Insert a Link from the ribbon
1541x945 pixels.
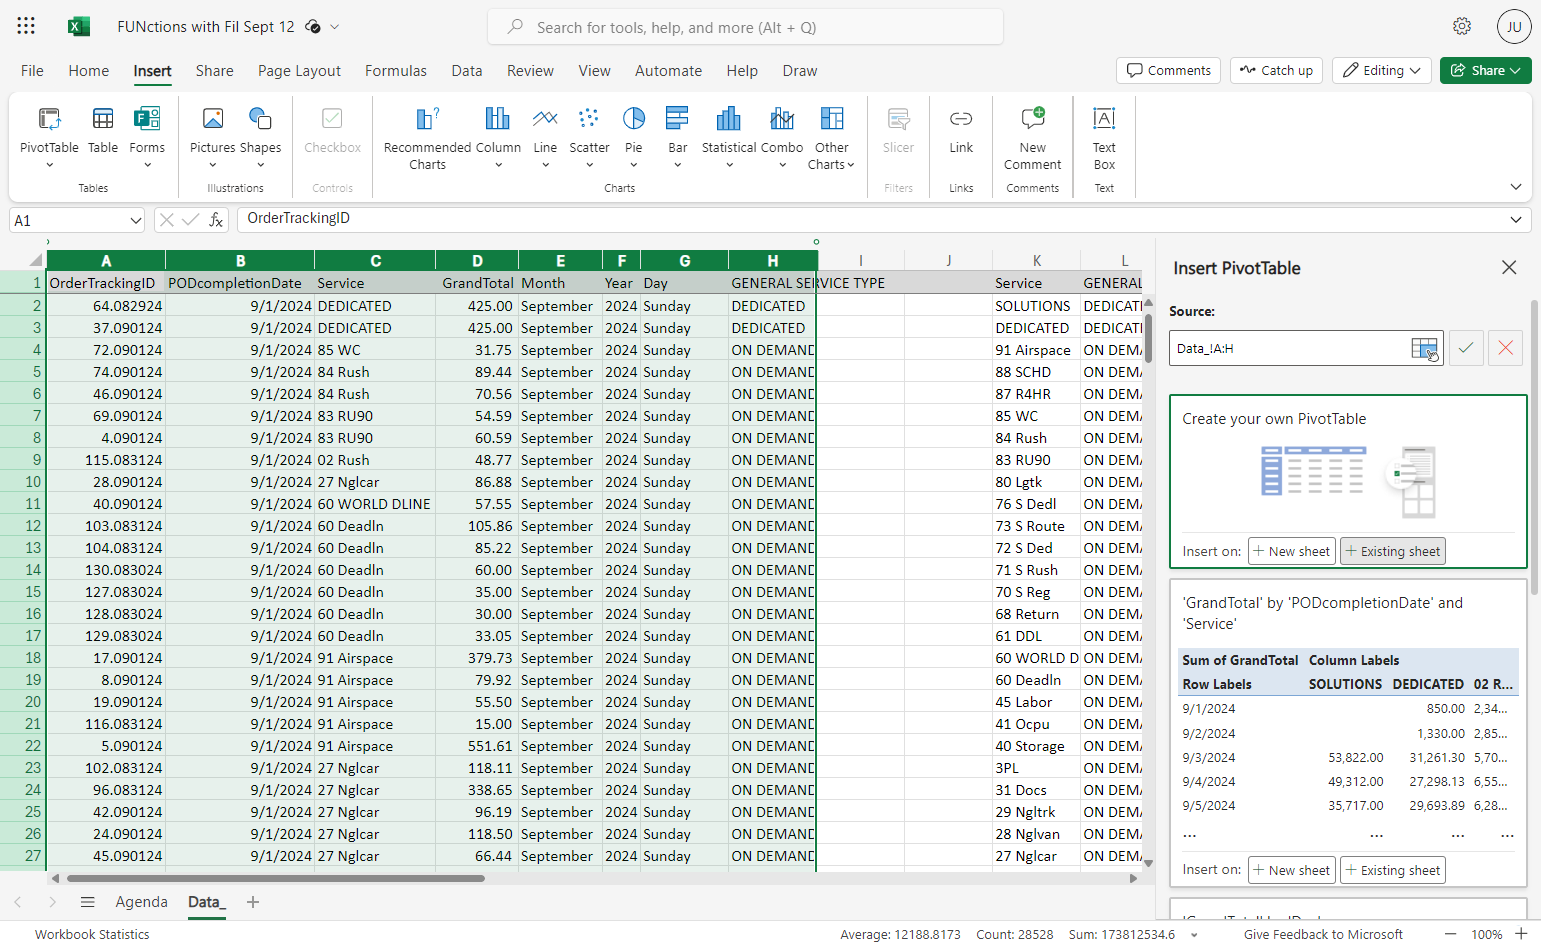pyautogui.click(x=961, y=131)
